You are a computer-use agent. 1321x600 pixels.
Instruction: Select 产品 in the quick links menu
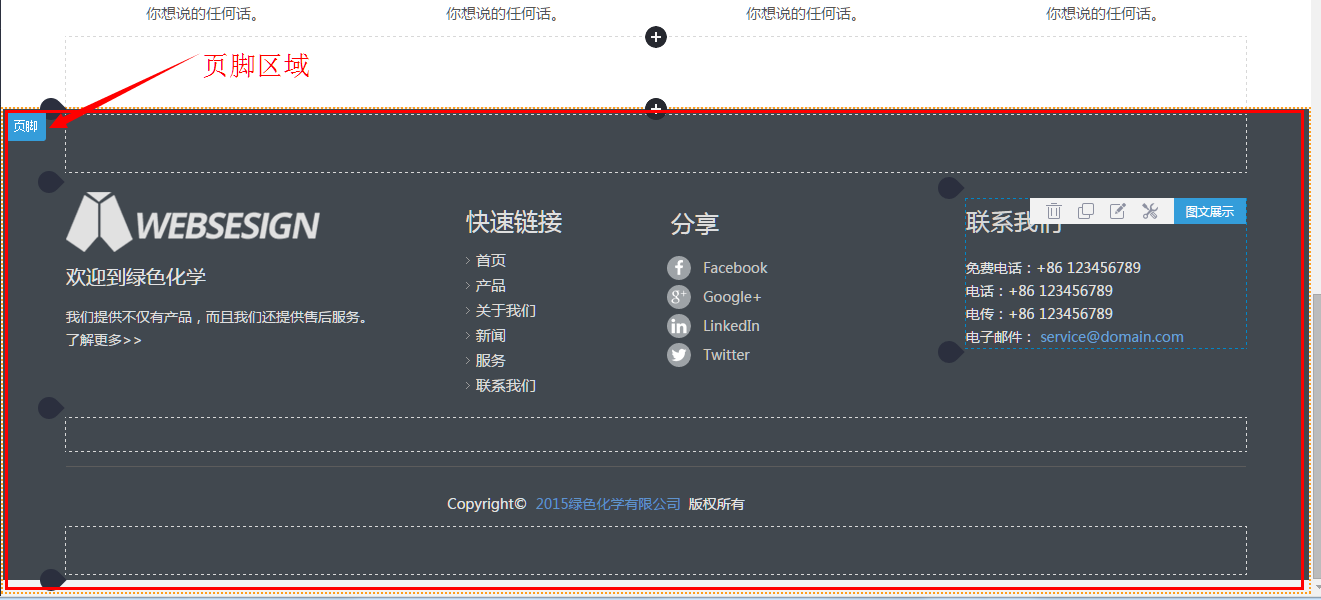coord(491,284)
